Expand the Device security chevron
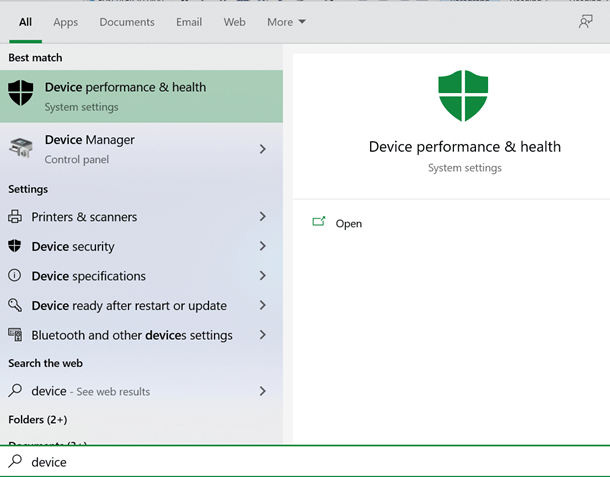Image resolution: width=610 pixels, height=477 pixels. [x=263, y=246]
